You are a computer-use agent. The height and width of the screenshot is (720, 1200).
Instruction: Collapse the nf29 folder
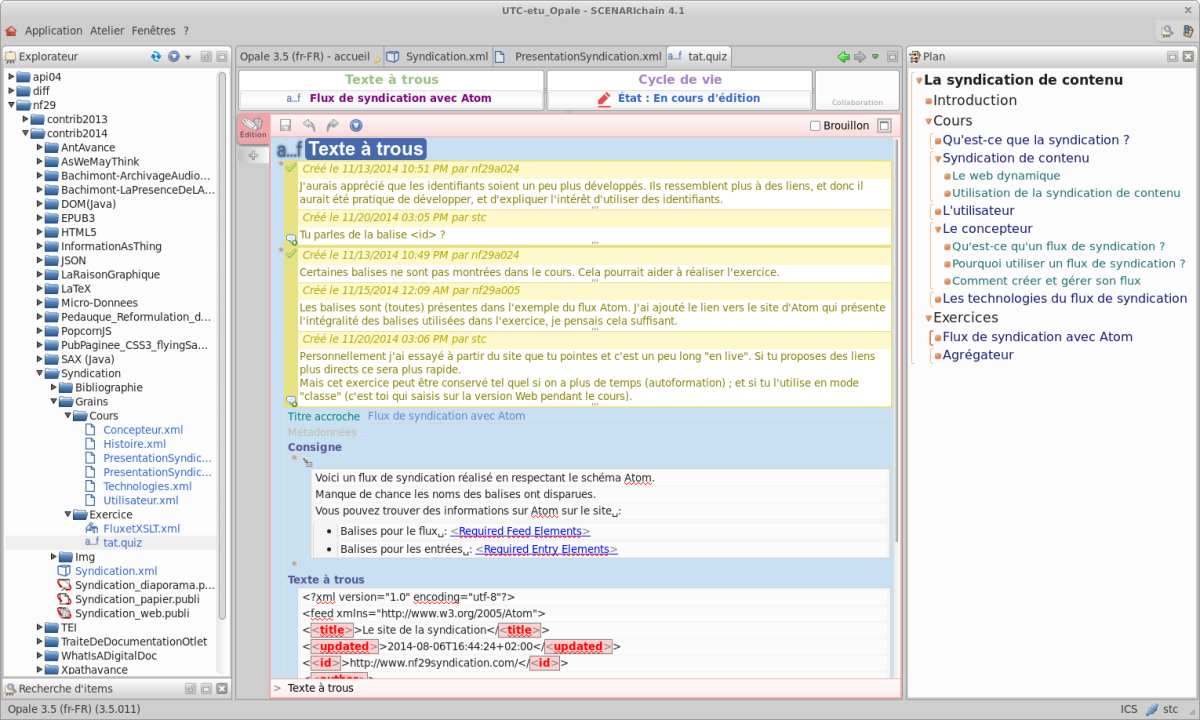click(11, 105)
